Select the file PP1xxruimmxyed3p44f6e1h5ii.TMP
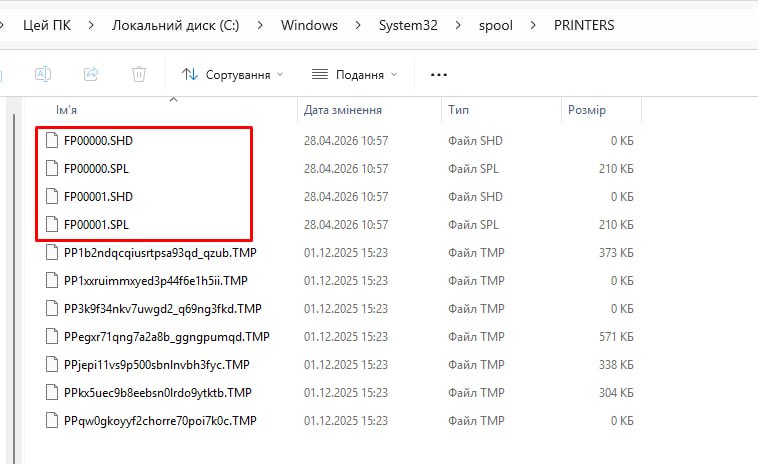The height and width of the screenshot is (464, 758). [155, 281]
